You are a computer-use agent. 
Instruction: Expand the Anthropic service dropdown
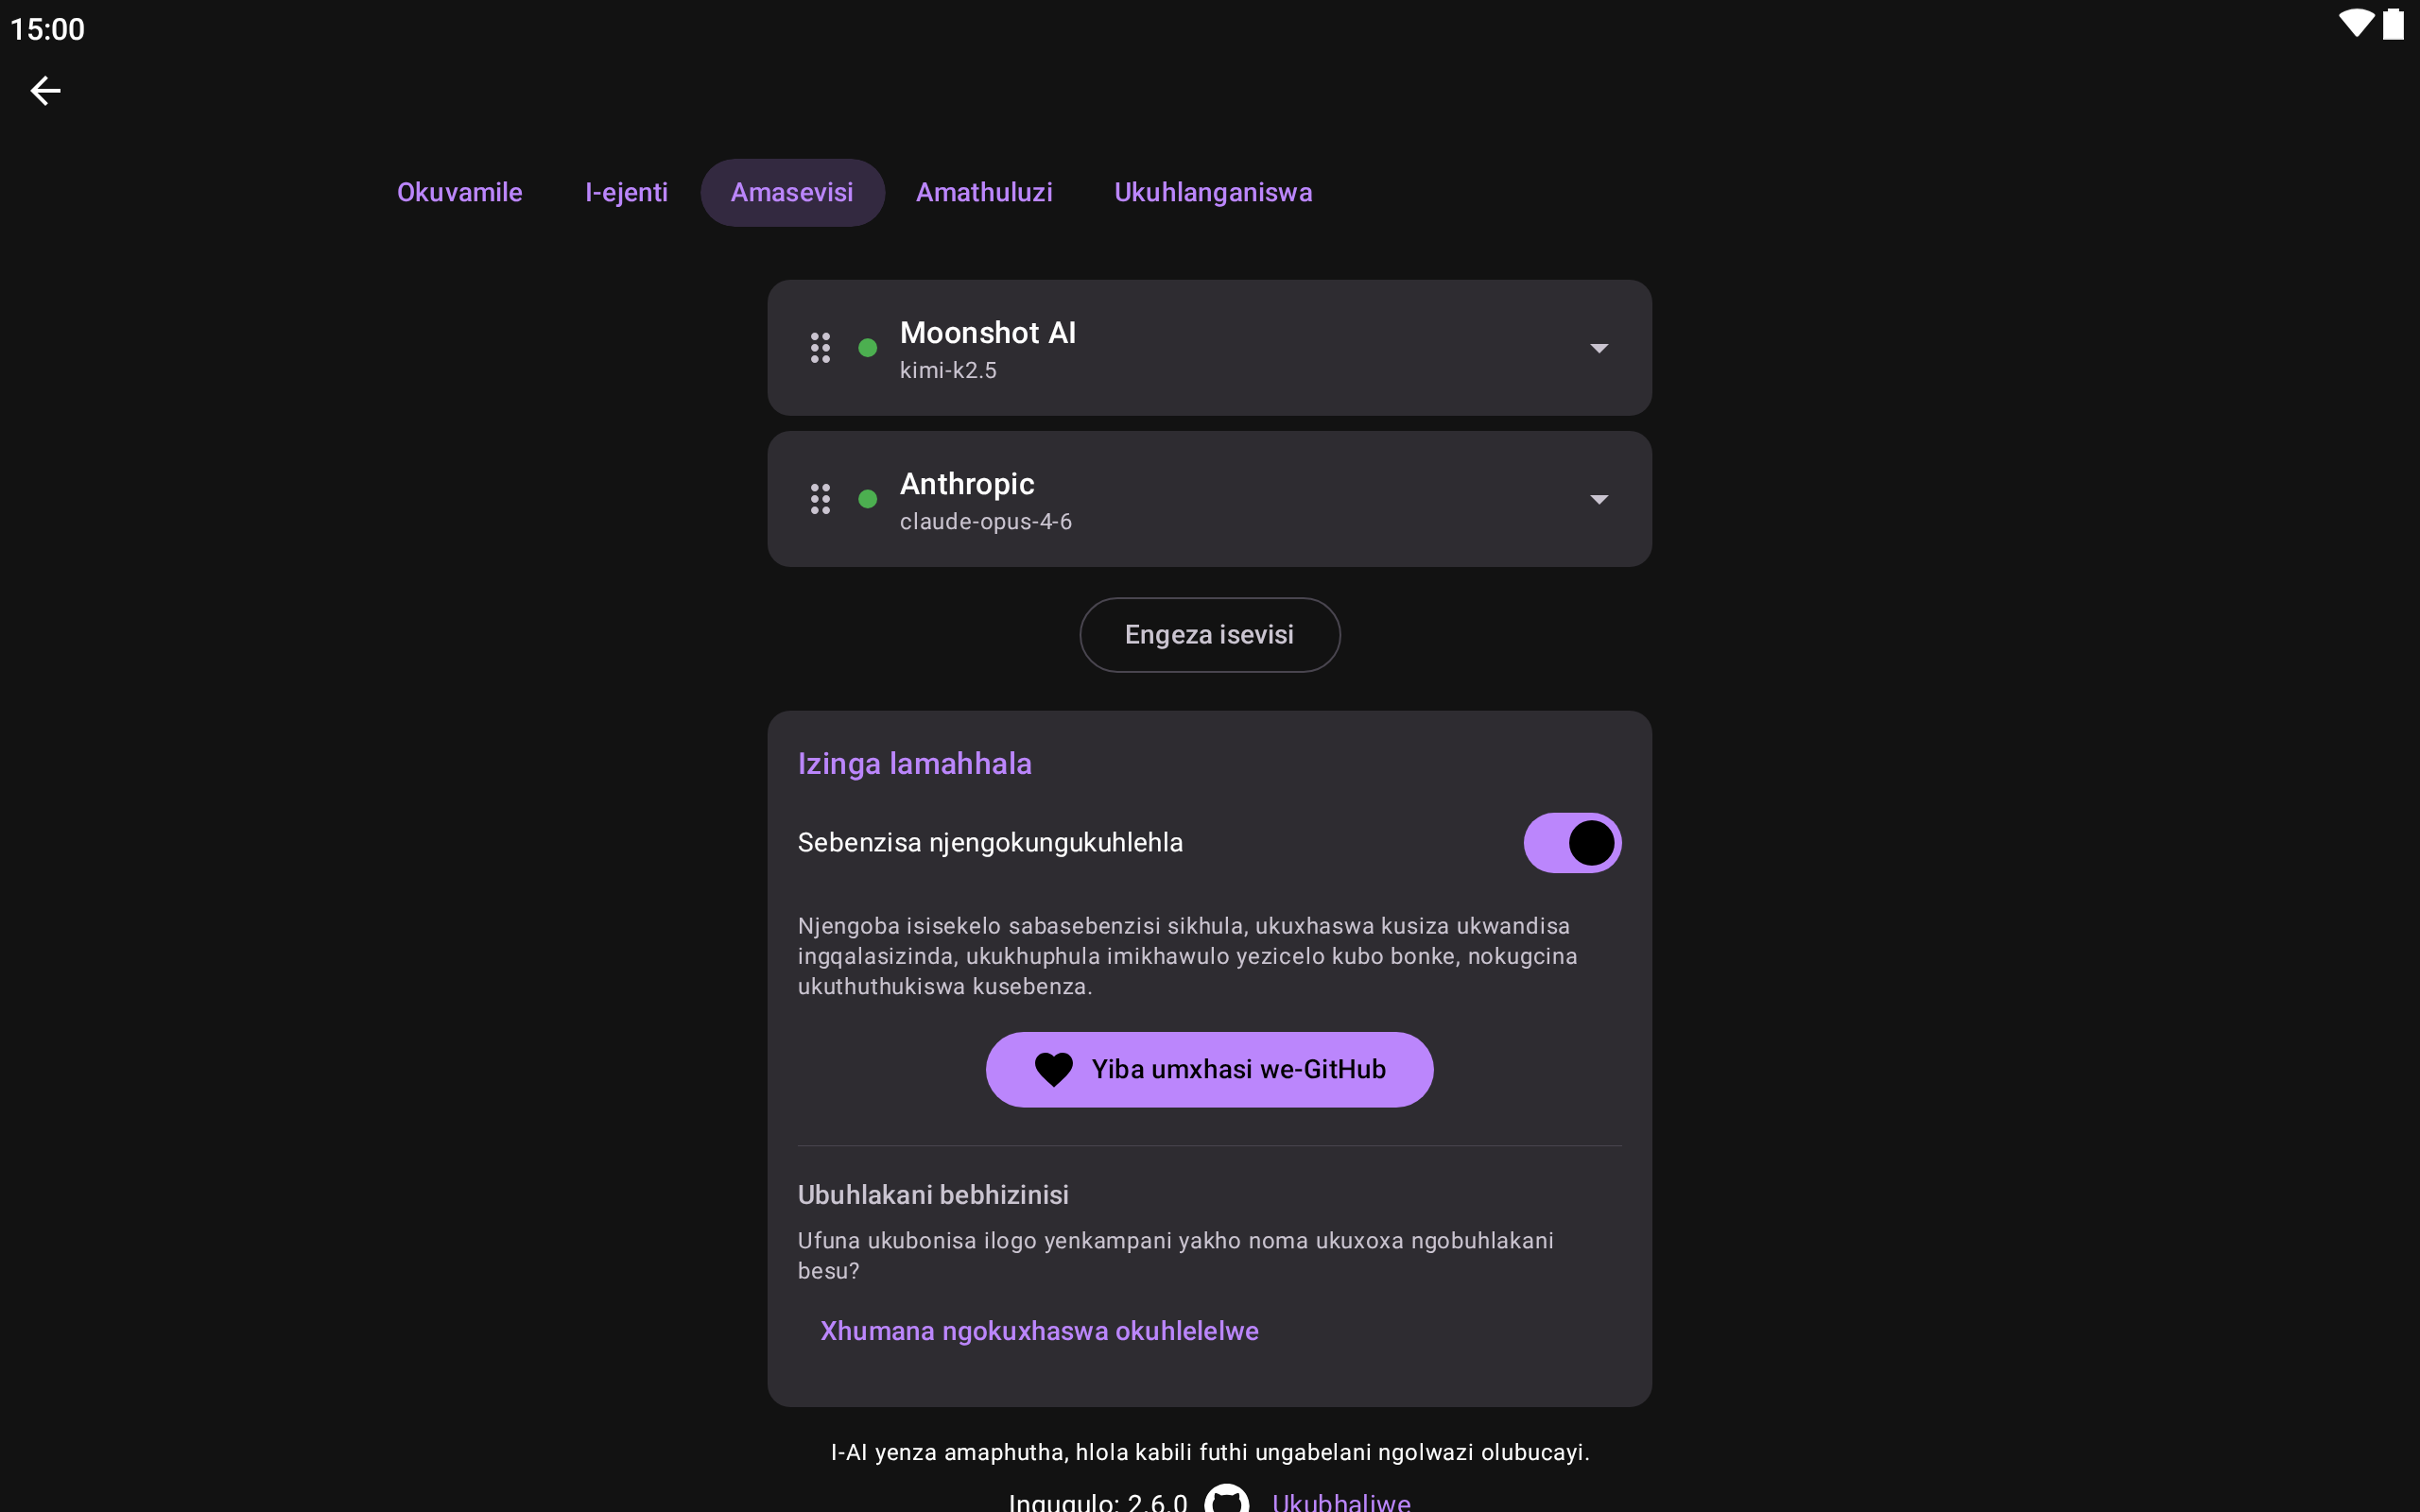[x=1599, y=499]
